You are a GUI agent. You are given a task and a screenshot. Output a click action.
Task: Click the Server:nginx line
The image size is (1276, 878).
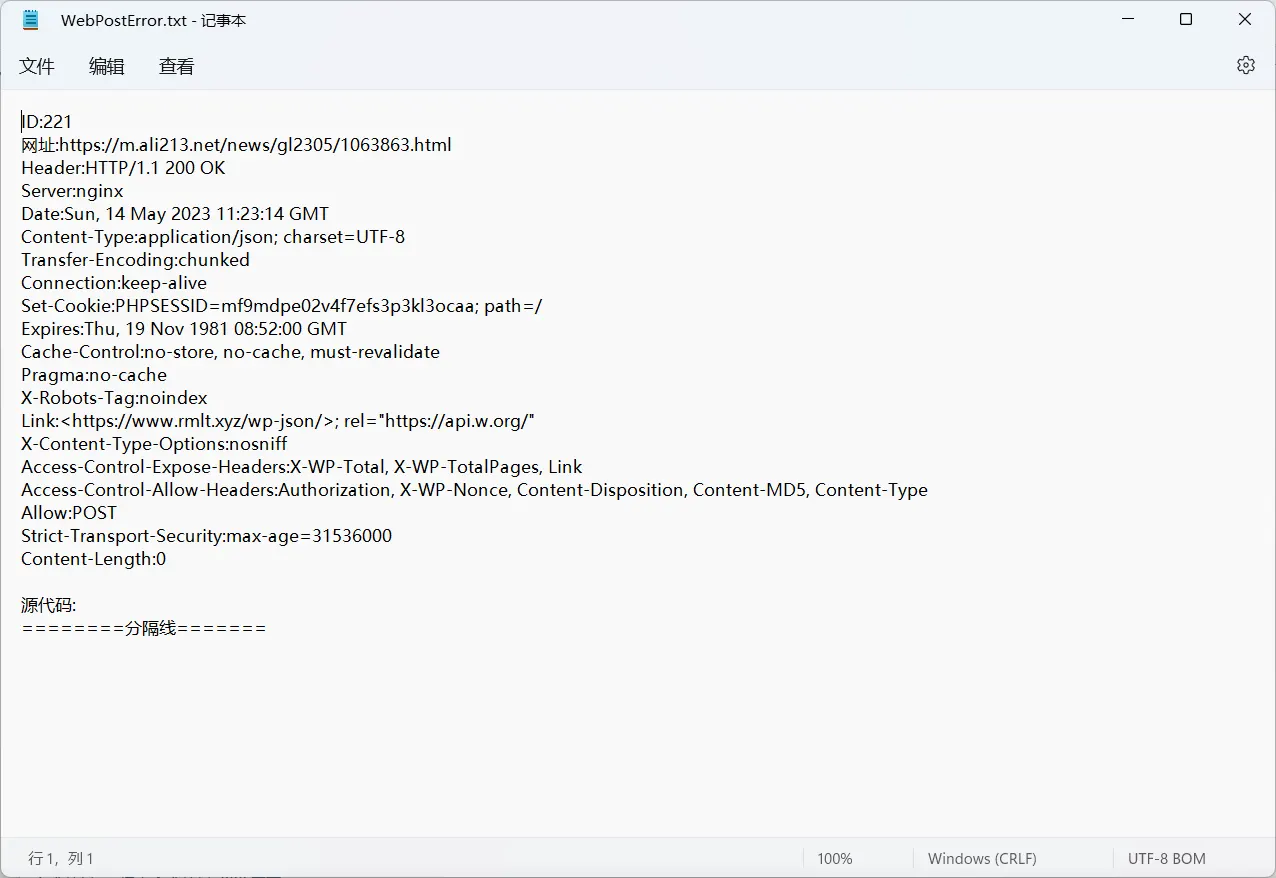pyautogui.click(x=72, y=191)
